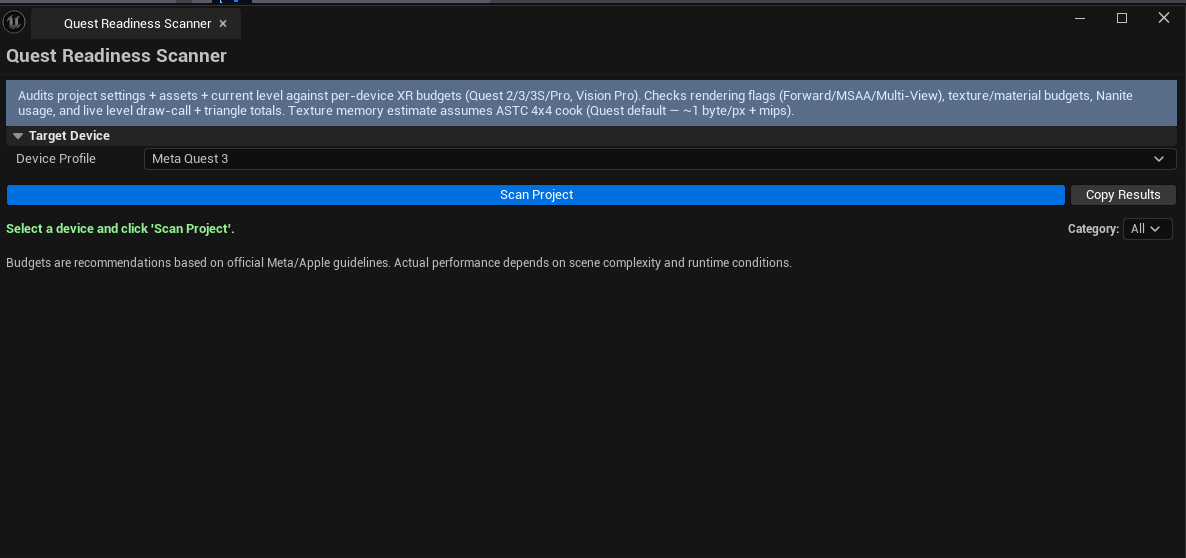Close the scanner window

pyautogui.click(x=1163, y=18)
